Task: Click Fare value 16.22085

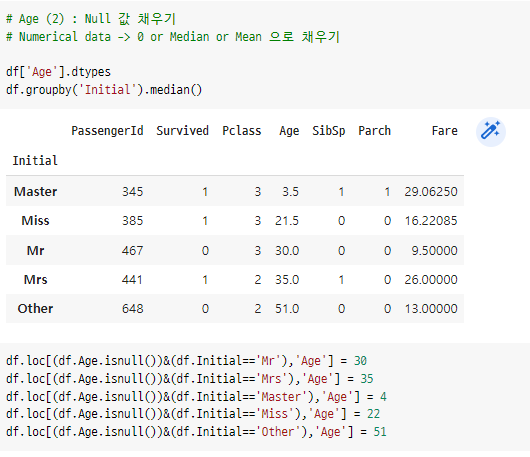Action: pyautogui.click(x=431, y=221)
